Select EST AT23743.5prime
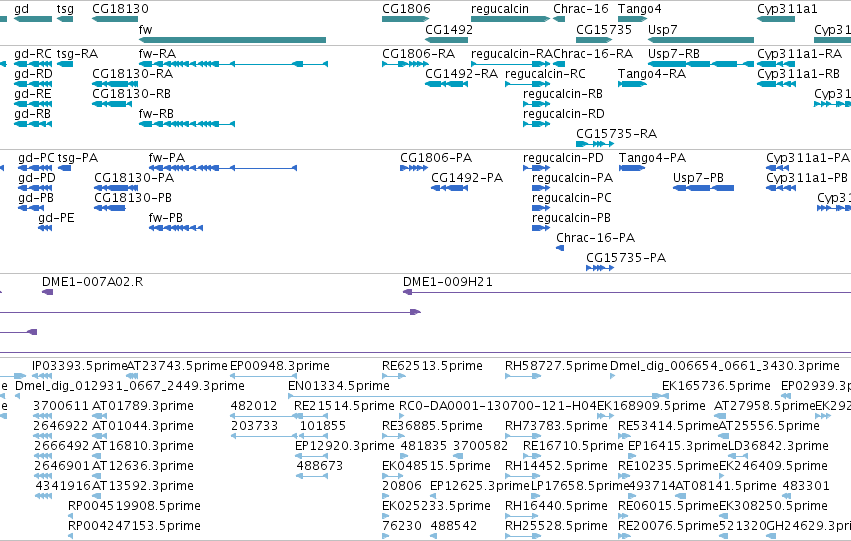Screen dimensions: 851x541 (x=177, y=366)
